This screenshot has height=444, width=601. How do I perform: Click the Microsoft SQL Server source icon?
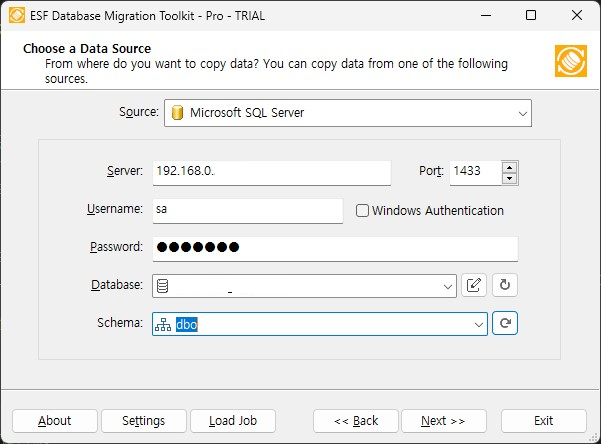point(177,113)
